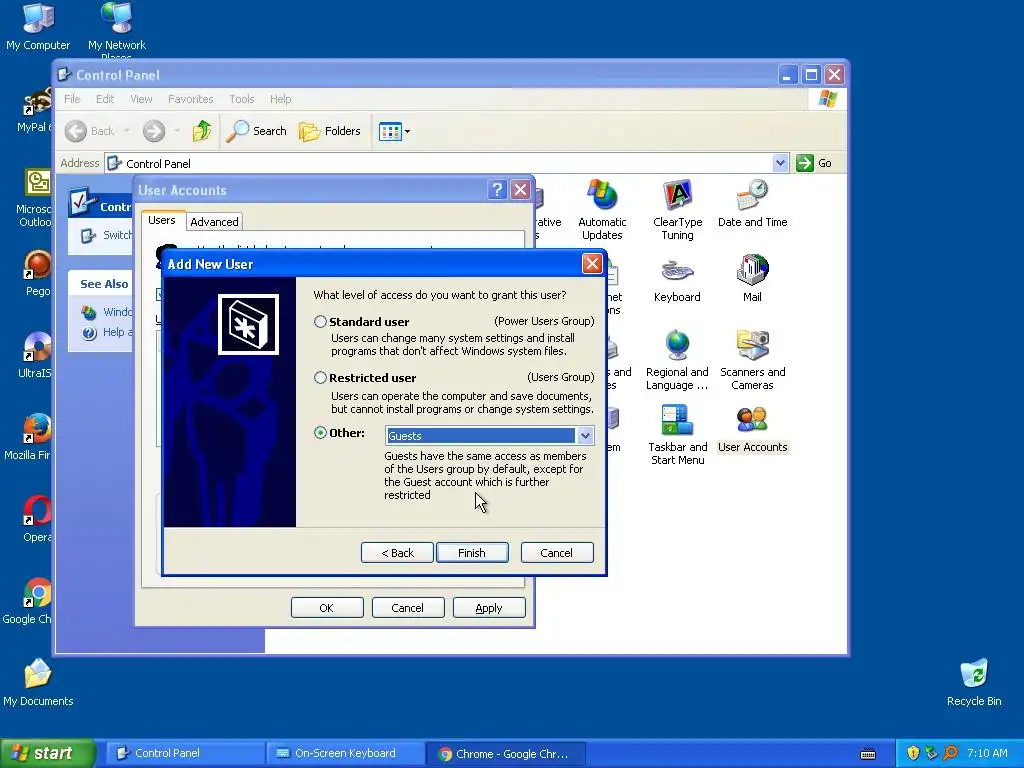This screenshot has width=1024, height=768.
Task: Click OK in User Accounts dialog
Action: [327, 608]
